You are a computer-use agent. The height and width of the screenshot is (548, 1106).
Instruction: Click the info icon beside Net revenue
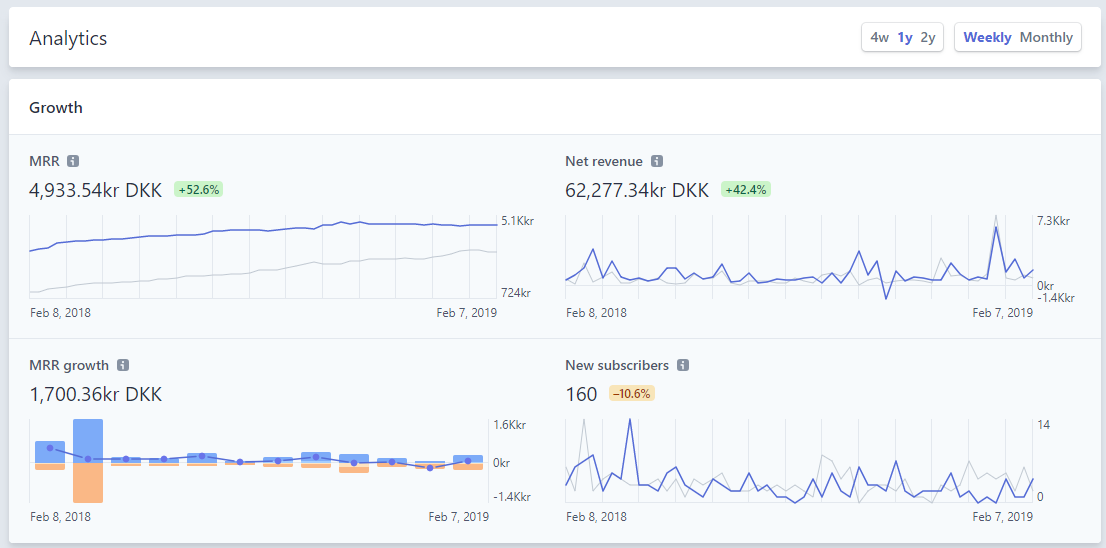coord(657,161)
